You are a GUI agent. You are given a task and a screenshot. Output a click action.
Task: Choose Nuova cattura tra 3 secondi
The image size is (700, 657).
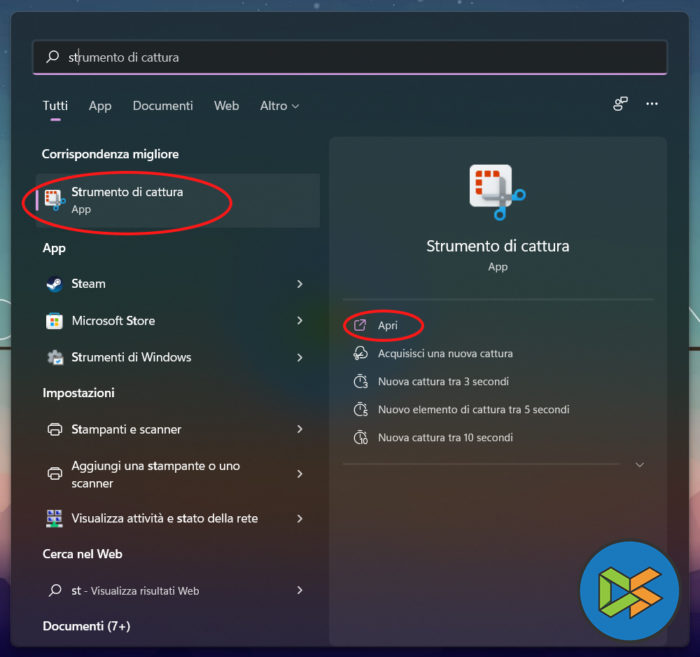click(443, 382)
